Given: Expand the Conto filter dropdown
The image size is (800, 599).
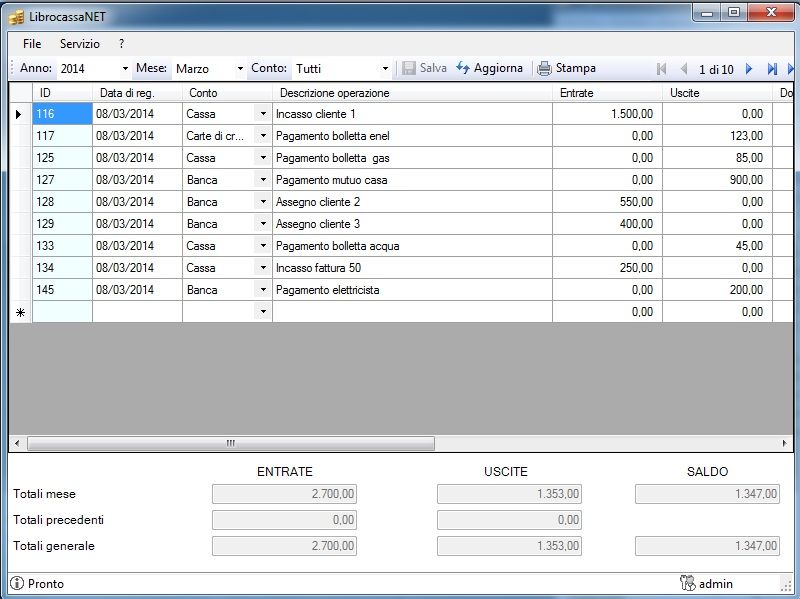Looking at the screenshot, I should (x=385, y=69).
